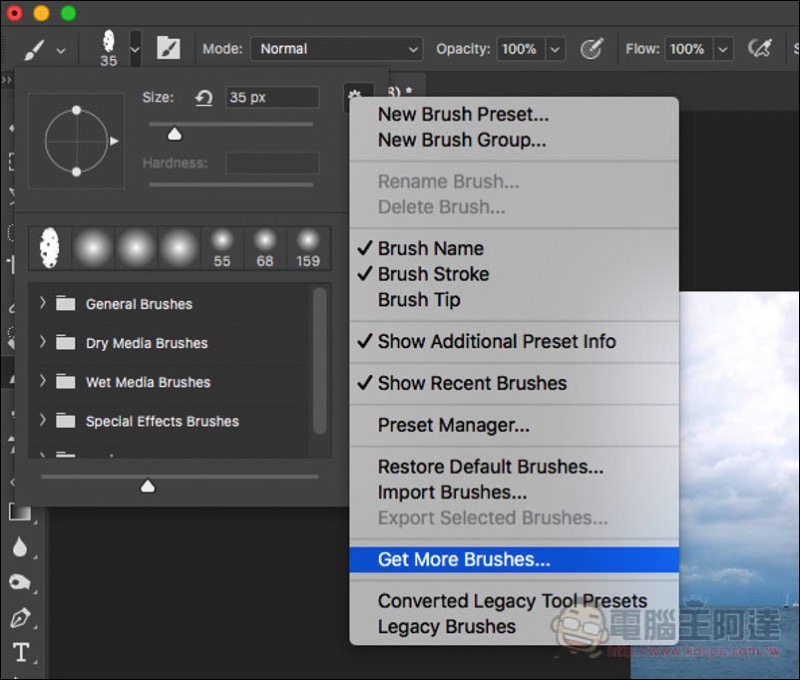Click the Wet Media Brushes folder icon
Image resolution: width=800 pixels, height=680 pixels.
point(65,382)
